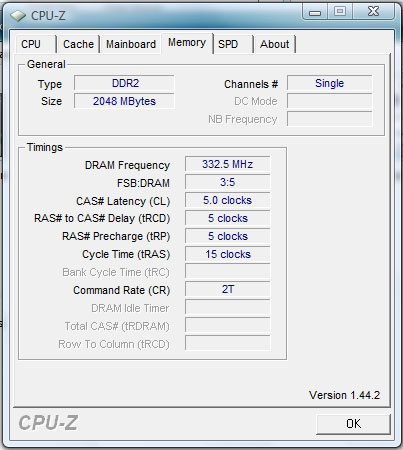Click the Size field showing 2048 MBytes
The height and width of the screenshot is (450, 403).
tap(124, 101)
